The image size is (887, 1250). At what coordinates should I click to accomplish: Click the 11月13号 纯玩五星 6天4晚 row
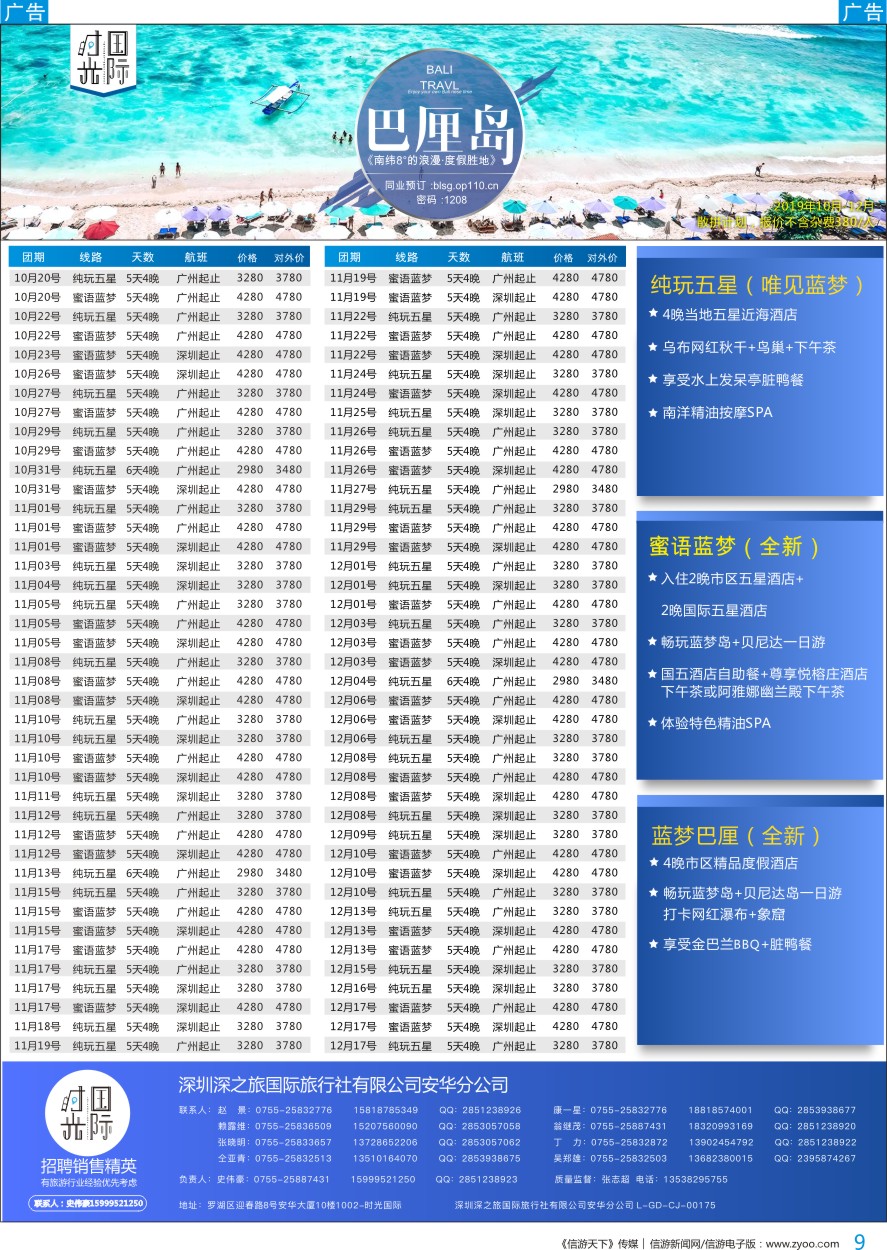(x=160, y=873)
